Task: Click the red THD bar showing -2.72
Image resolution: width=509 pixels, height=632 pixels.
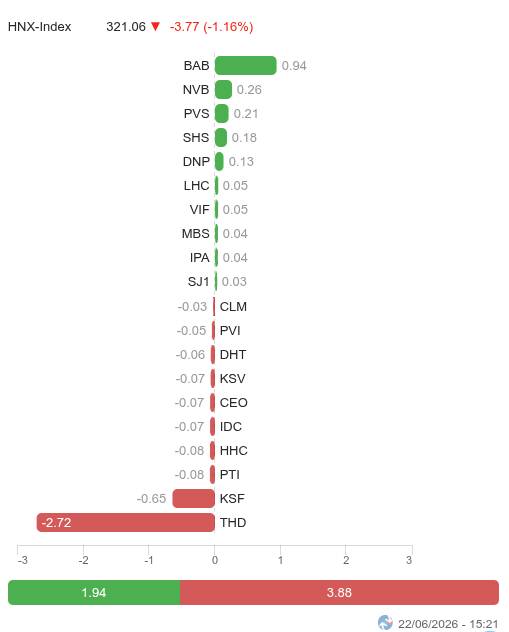Action: tap(125, 522)
